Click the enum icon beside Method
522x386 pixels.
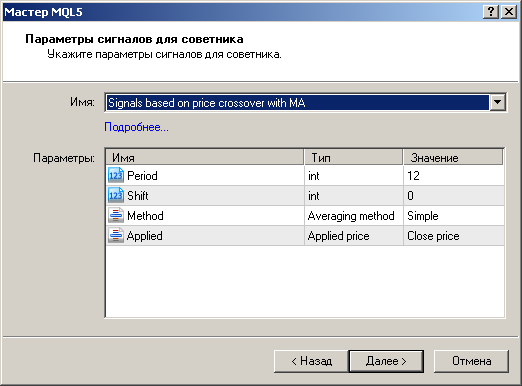116,215
